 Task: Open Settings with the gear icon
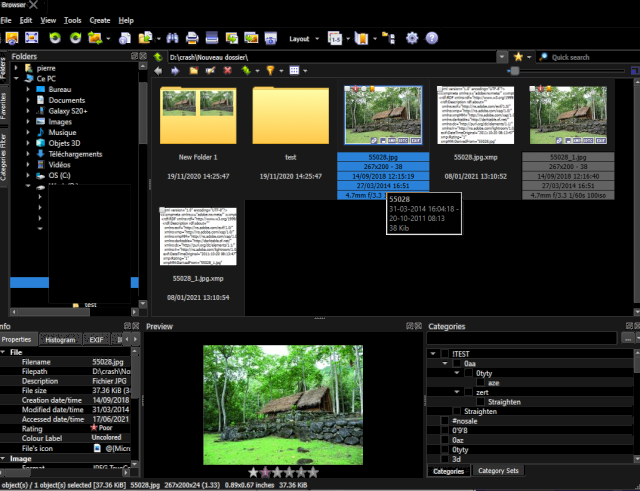(412, 38)
